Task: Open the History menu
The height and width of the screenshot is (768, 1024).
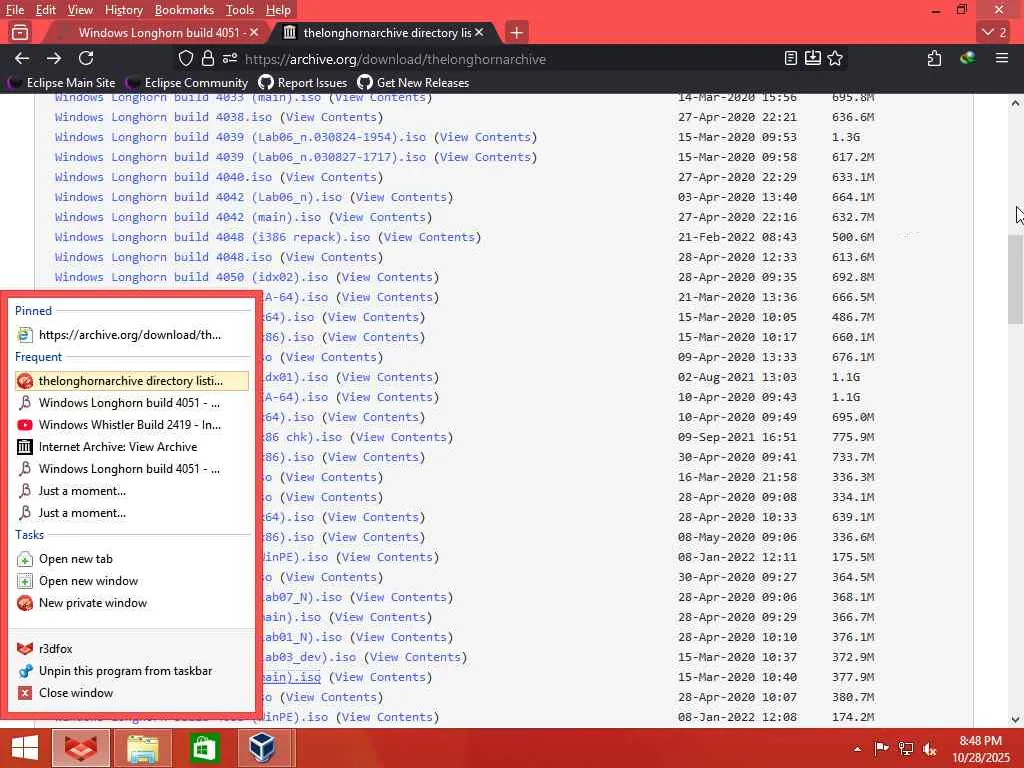Action: 123,10
